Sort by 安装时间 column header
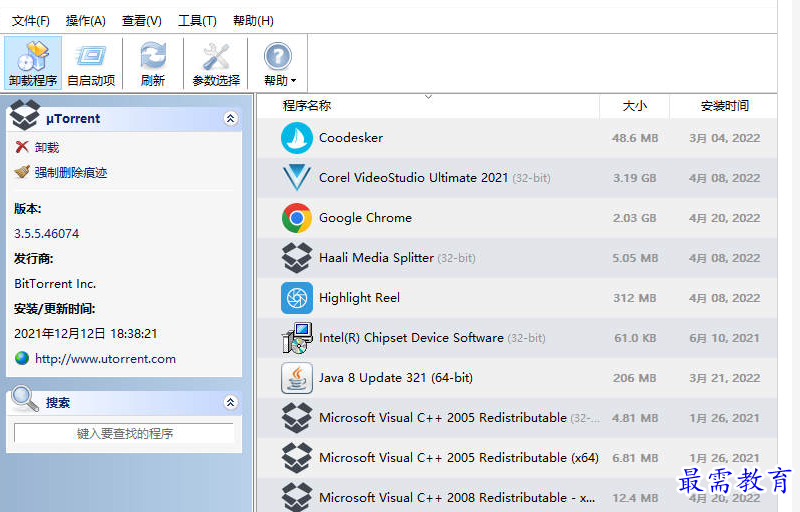 point(724,106)
